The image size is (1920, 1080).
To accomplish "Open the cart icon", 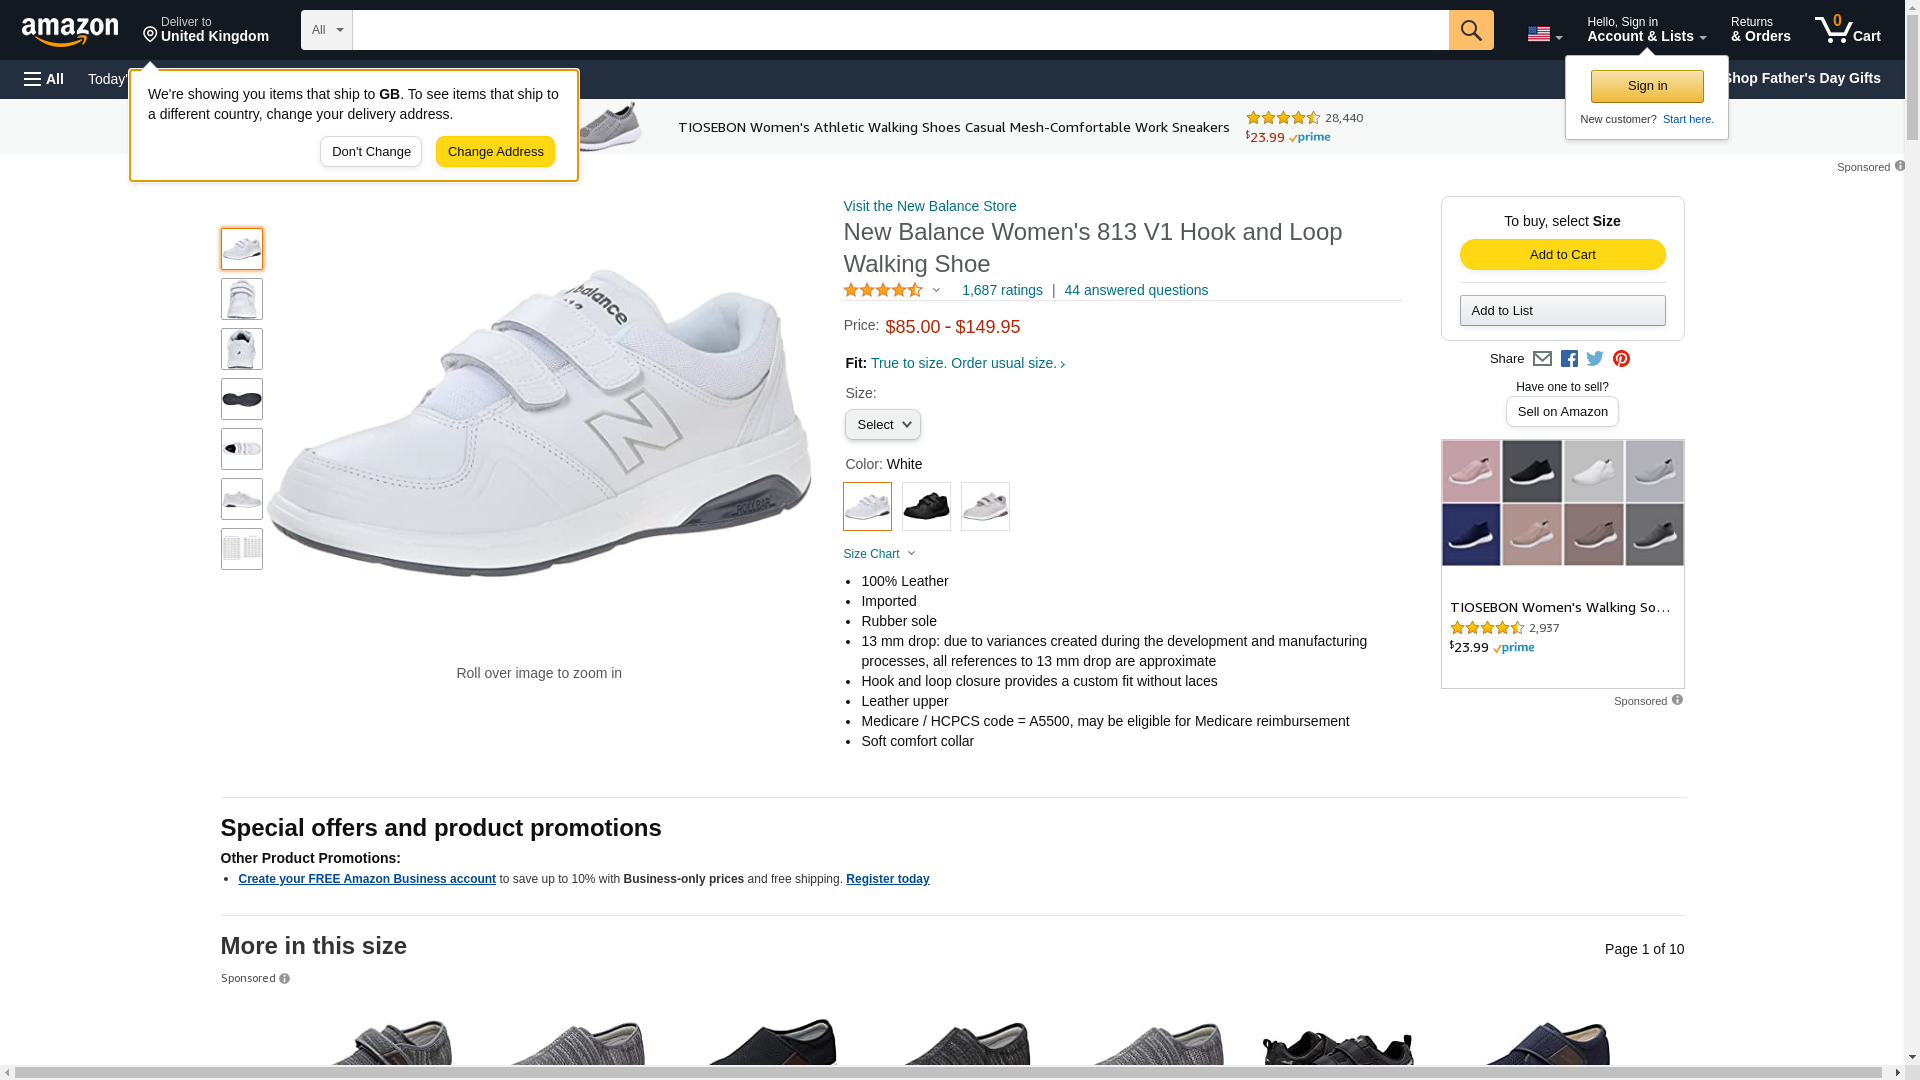I will [1847, 30].
